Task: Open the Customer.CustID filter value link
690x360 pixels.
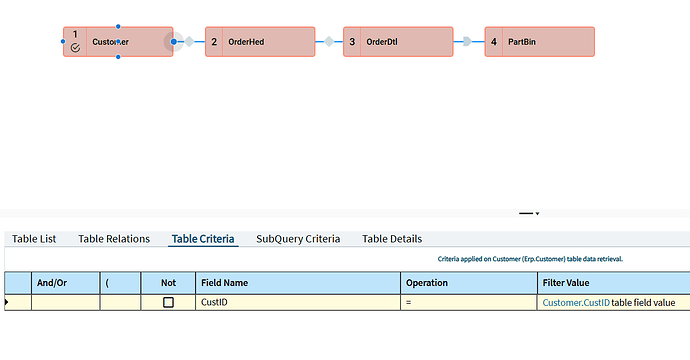Action: click(576, 303)
